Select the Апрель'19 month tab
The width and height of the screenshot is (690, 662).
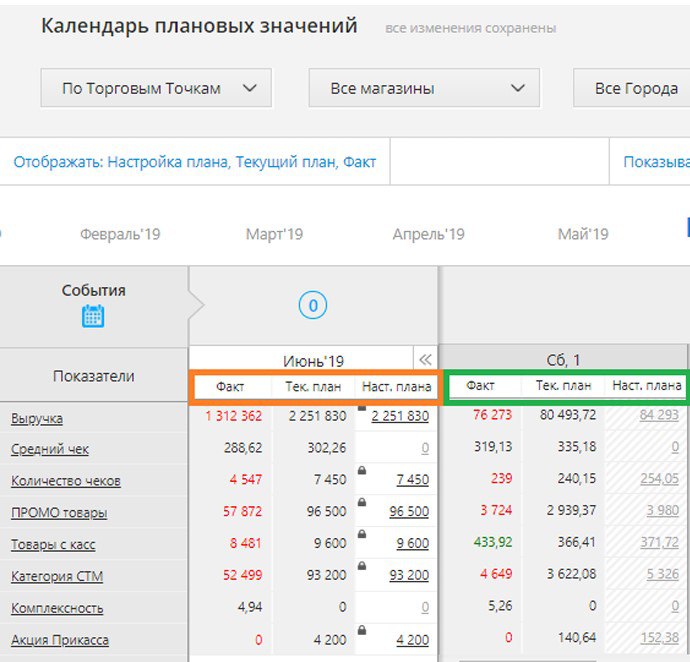(428, 234)
